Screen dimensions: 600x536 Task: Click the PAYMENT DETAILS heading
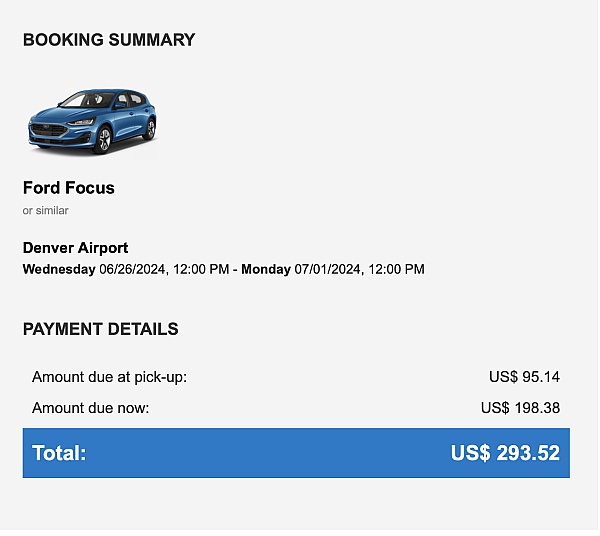point(101,329)
